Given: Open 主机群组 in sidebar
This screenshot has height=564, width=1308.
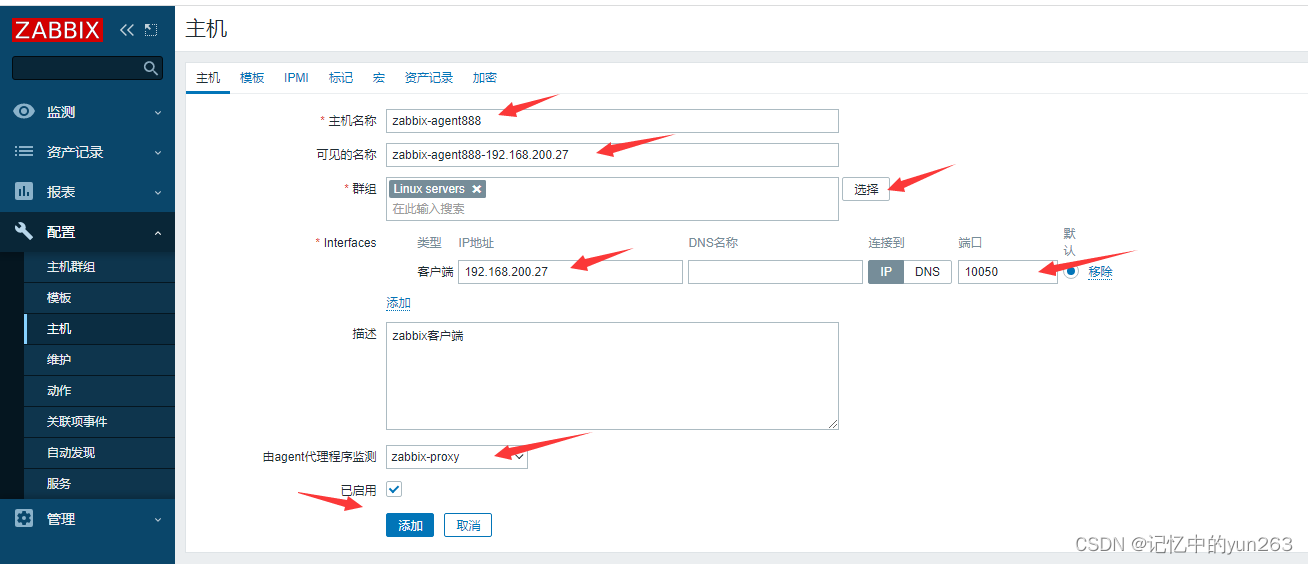Looking at the screenshot, I should click(99, 267).
